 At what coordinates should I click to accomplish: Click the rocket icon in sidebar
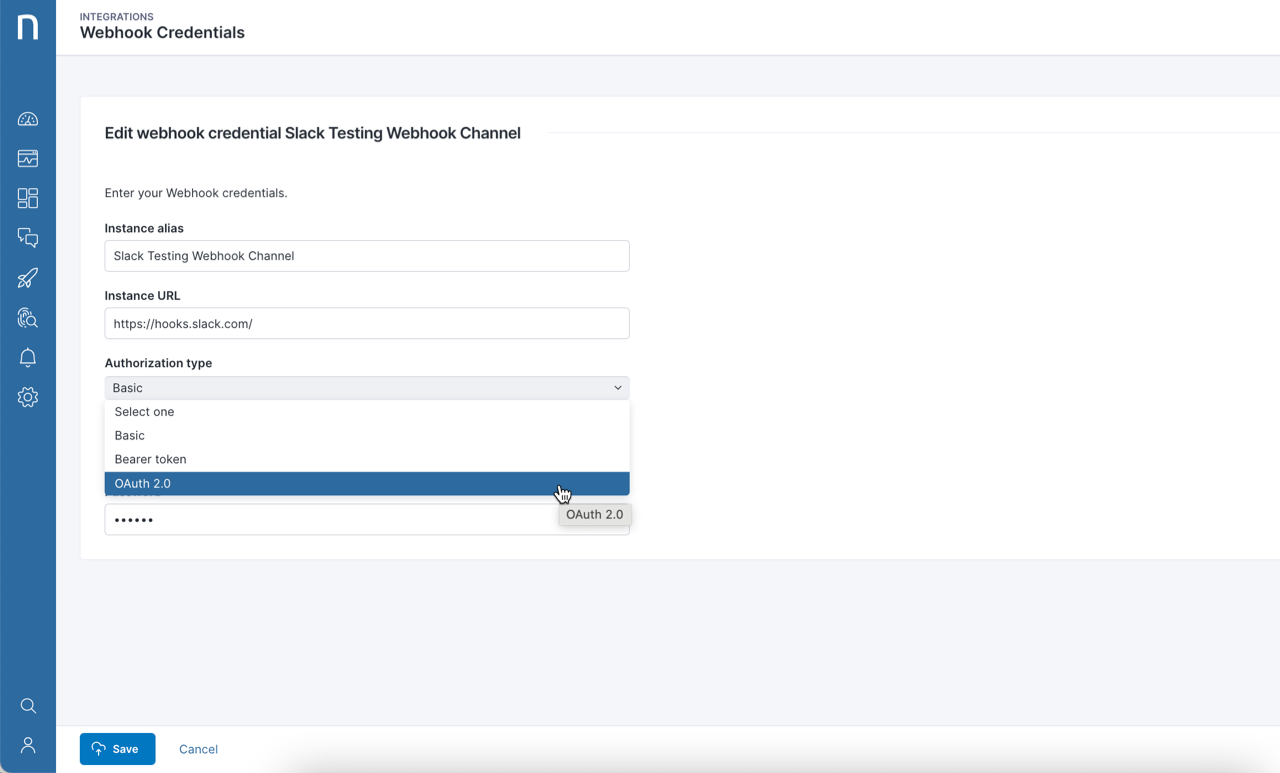pos(27,278)
